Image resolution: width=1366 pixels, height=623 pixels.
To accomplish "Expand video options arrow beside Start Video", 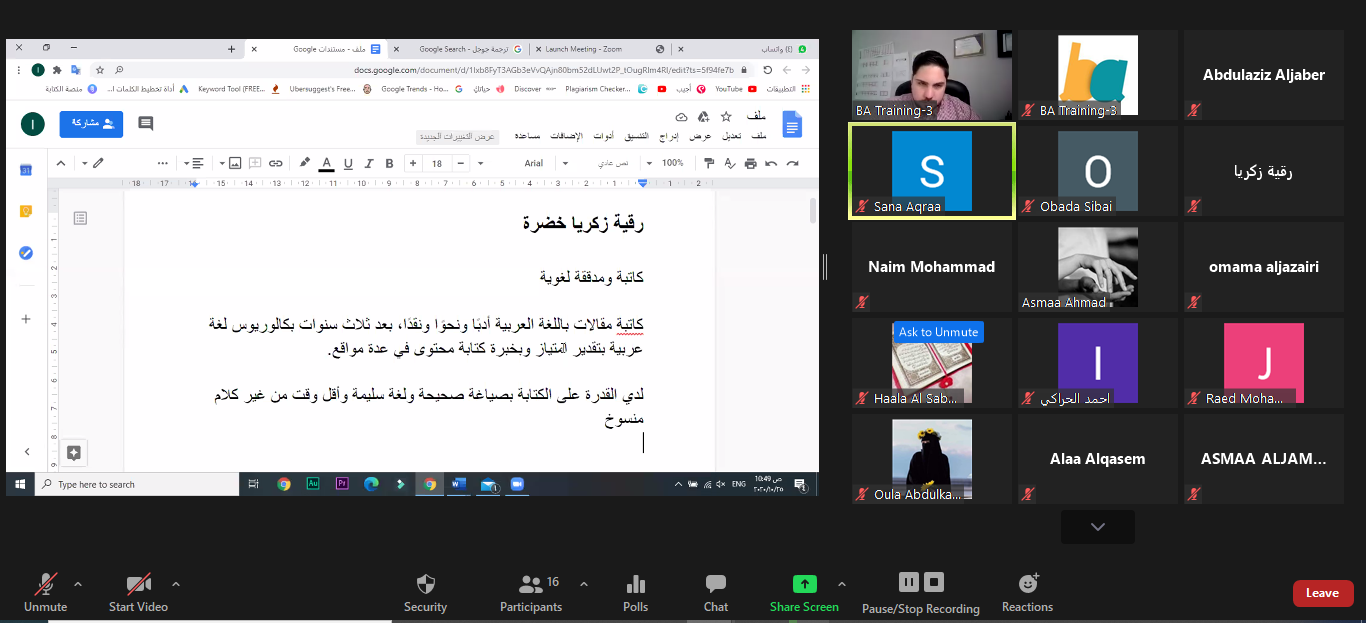I will coord(176,584).
